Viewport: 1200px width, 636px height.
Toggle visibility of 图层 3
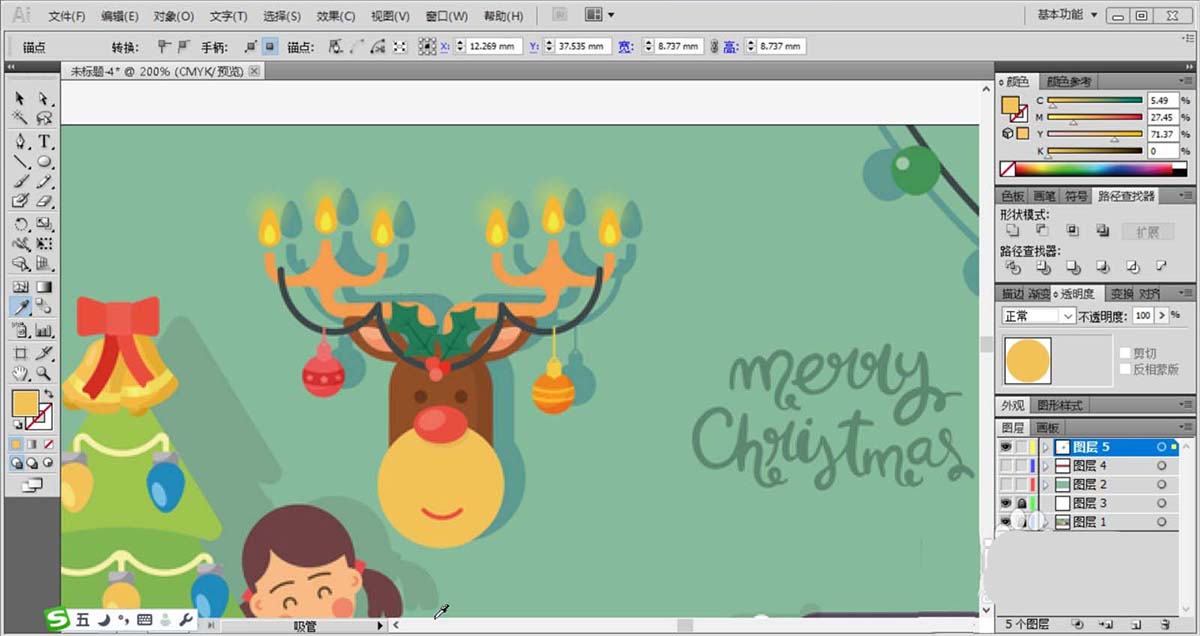1006,503
